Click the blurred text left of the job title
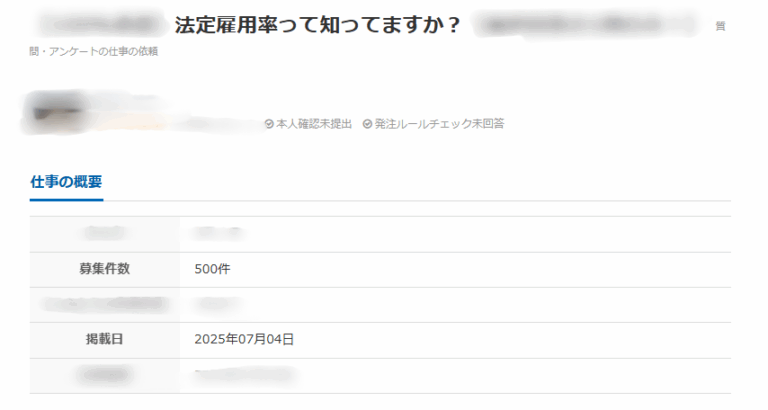Image resolution: width=768 pixels, height=410 pixels. (x=104, y=24)
